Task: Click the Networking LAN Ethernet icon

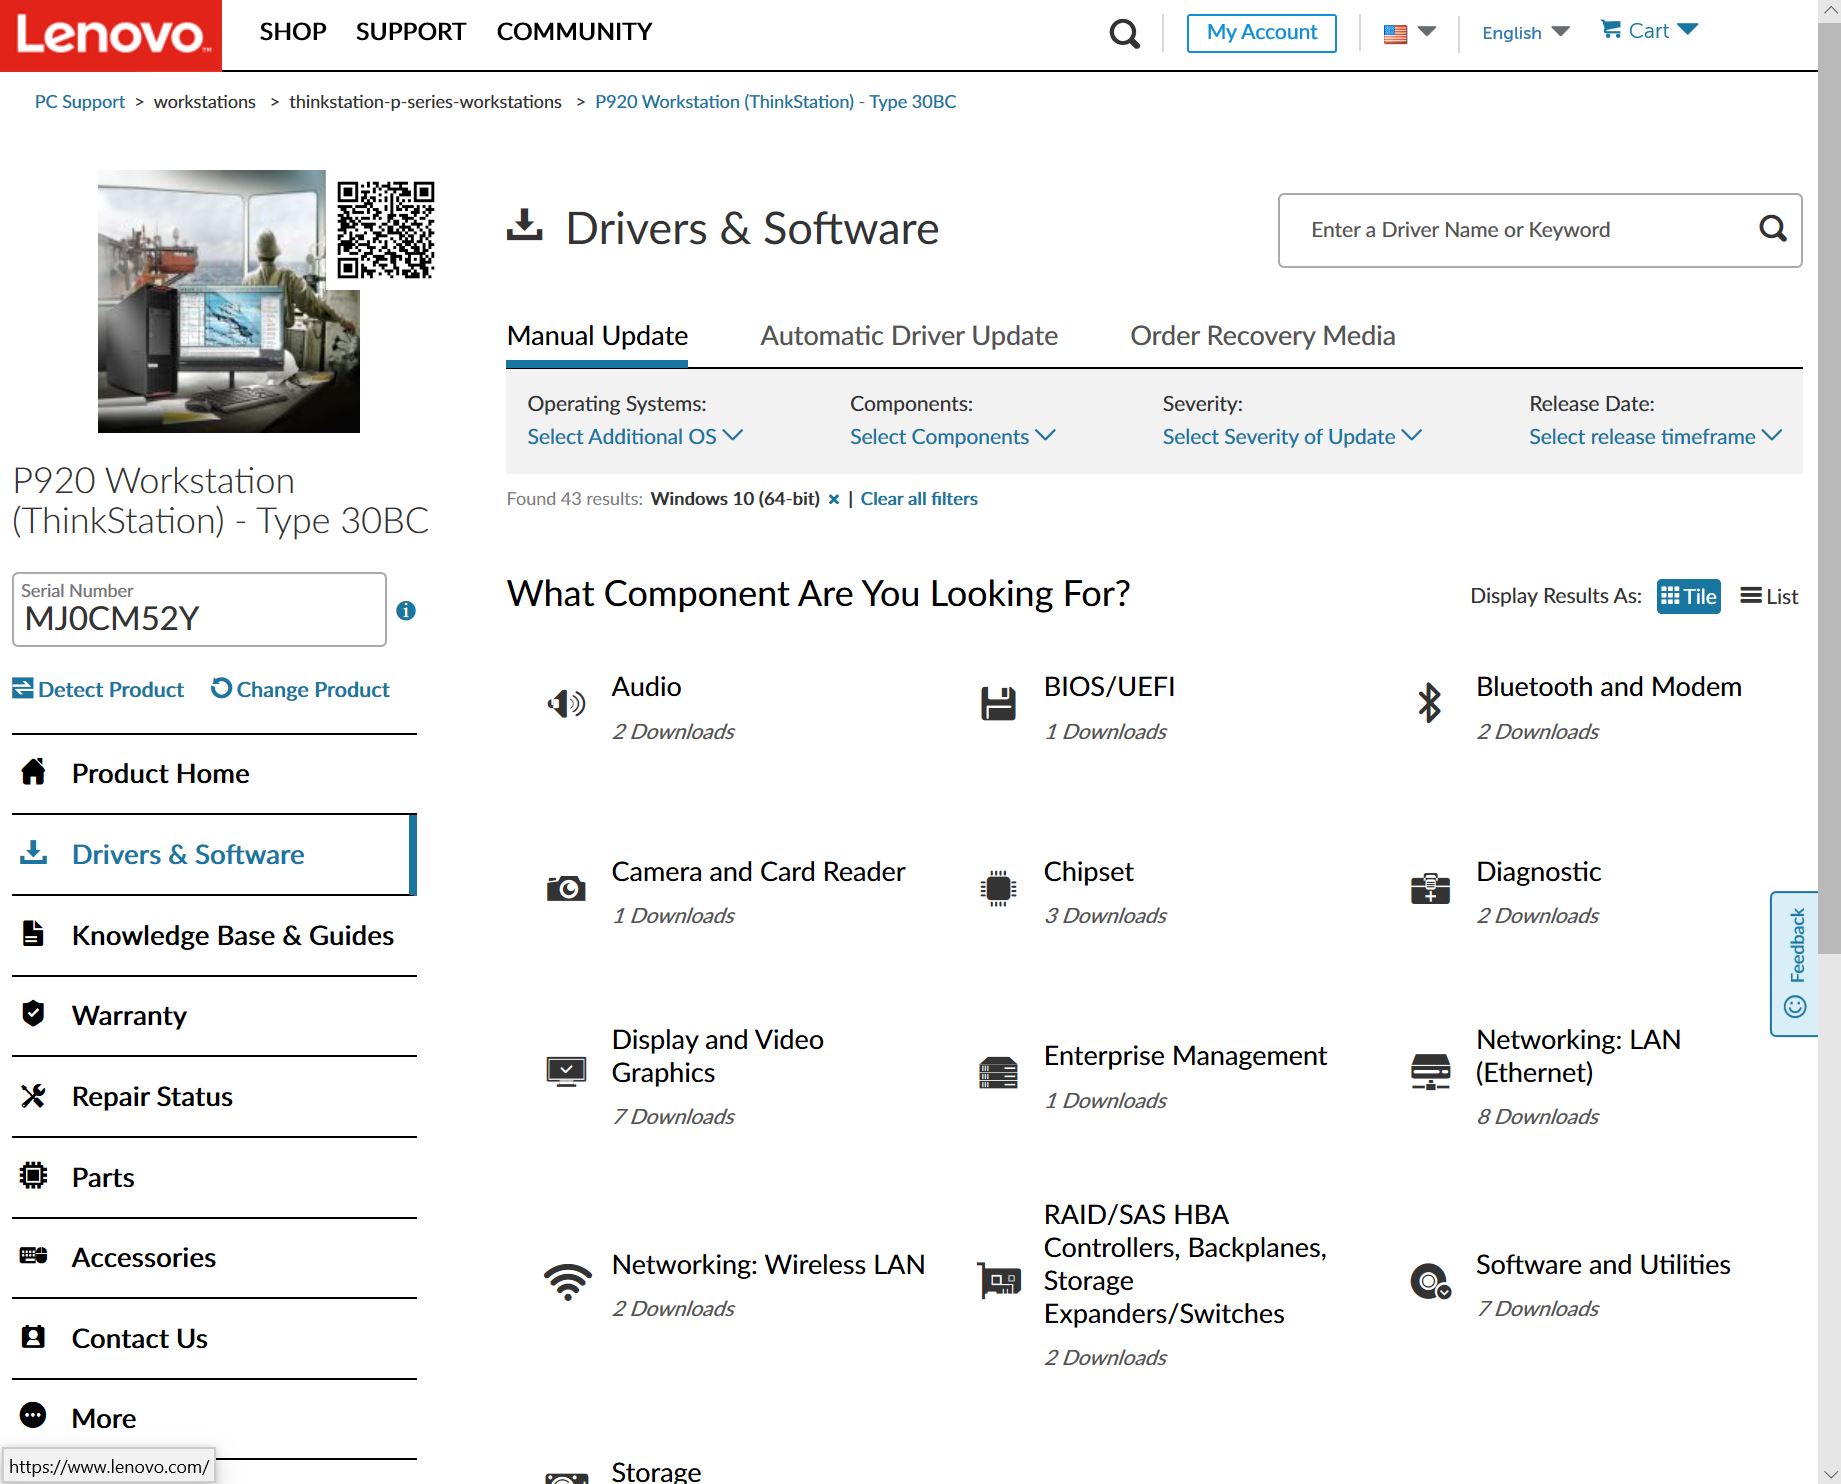Action: click(x=1430, y=1072)
